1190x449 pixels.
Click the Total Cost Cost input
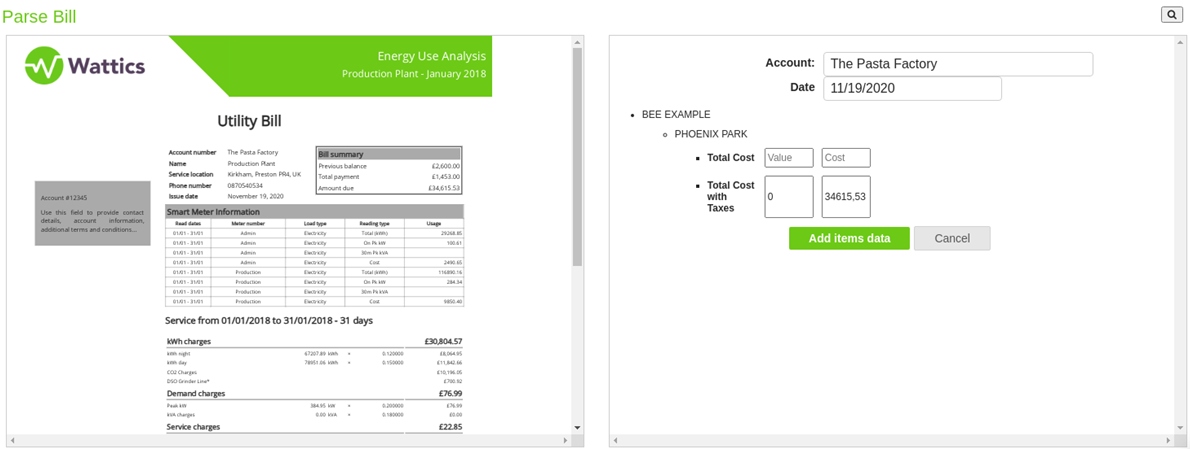click(x=845, y=158)
